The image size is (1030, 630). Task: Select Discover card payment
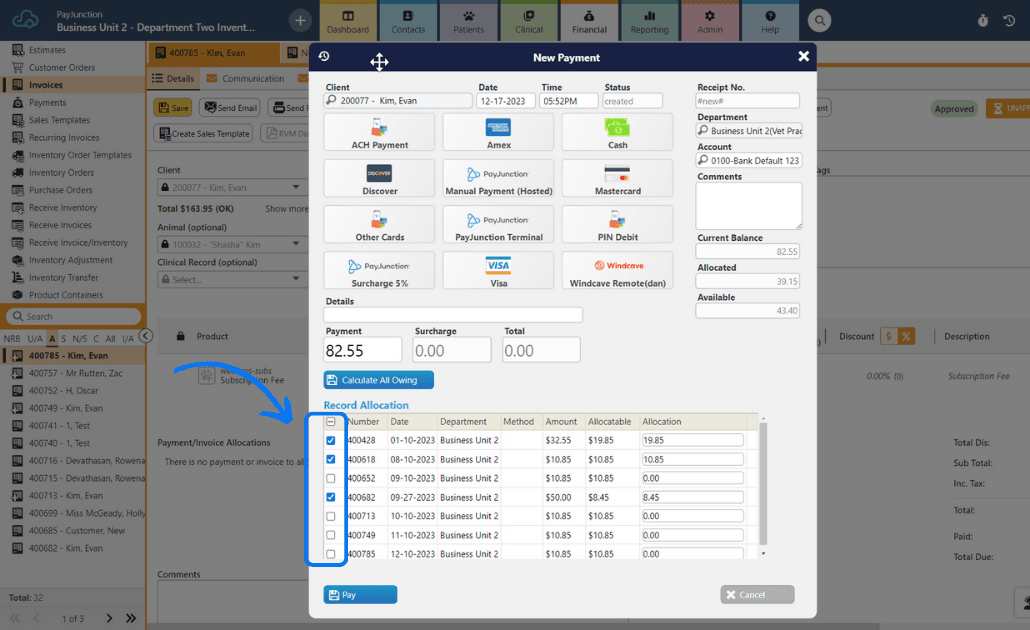click(379, 178)
